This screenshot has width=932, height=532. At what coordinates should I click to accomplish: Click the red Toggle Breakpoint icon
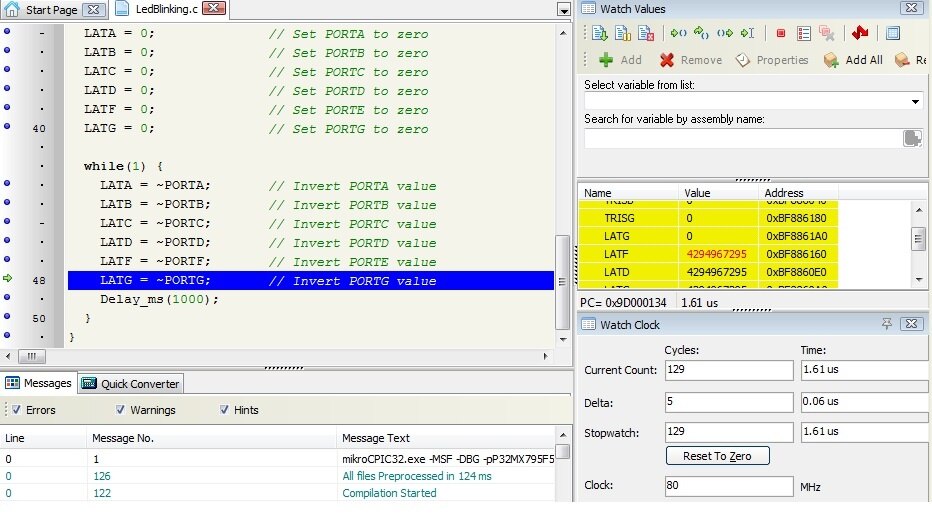pyautogui.click(x=781, y=33)
